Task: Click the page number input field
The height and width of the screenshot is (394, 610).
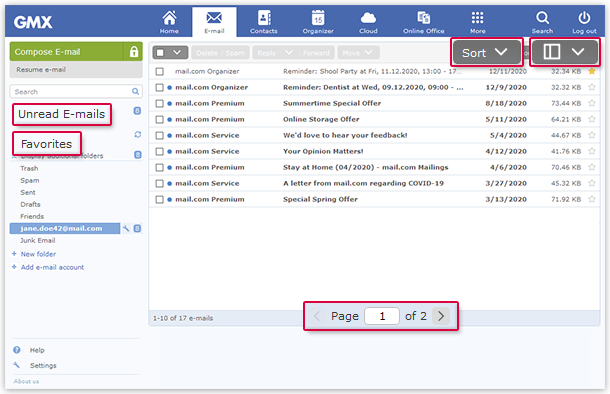Action: (382, 316)
